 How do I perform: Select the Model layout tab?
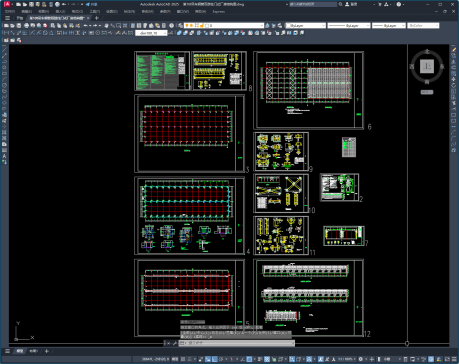(20, 351)
